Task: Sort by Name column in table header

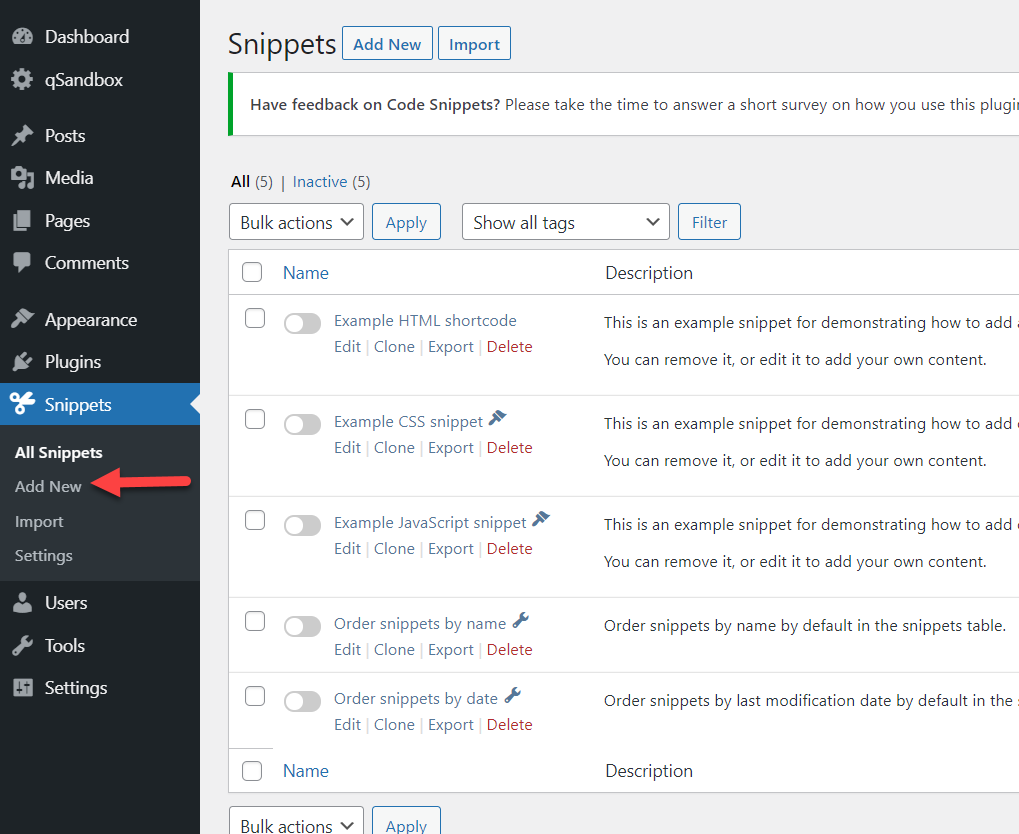Action: coord(305,272)
